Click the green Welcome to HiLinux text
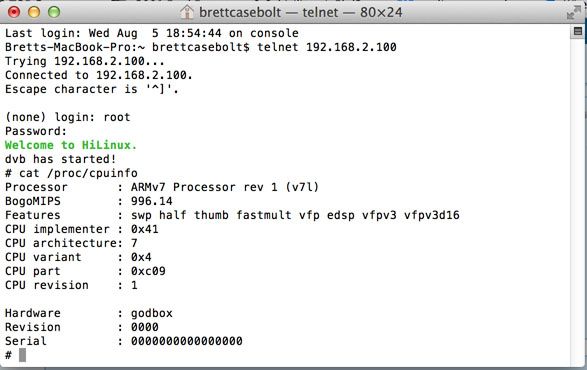Image resolution: width=587 pixels, height=370 pixels. [71, 145]
